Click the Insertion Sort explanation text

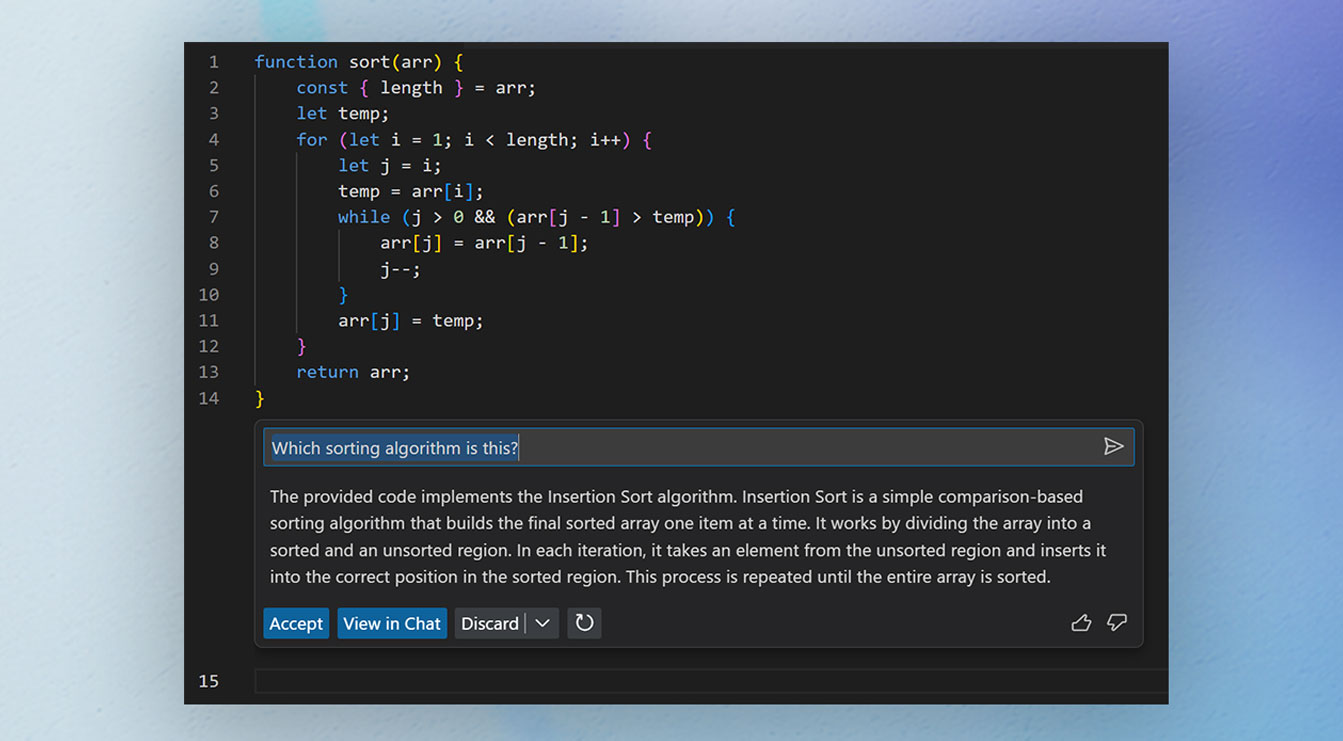pyautogui.click(x=689, y=536)
